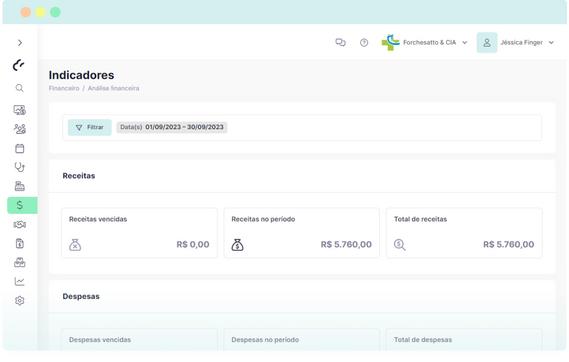Click the Receitas vencidas R$ 0,00 value
569x362 pixels.
click(193, 244)
